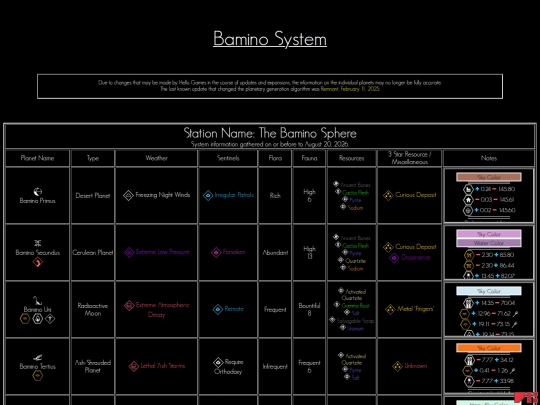Viewport: 540px width, 405px height.
Task: Click the hexagon icon beside 34.12
Action: [469, 360]
